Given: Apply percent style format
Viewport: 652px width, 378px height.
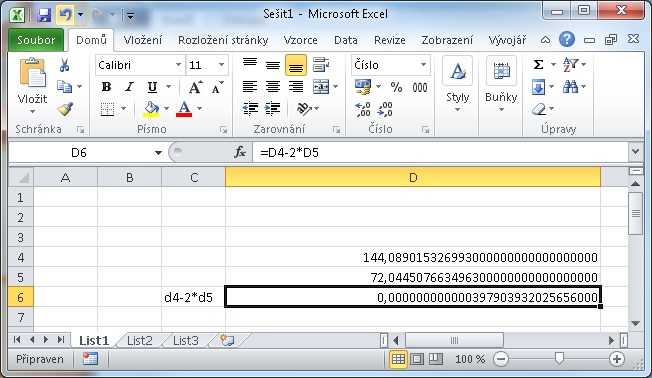Looking at the screenshot, I should click(396, 87).
